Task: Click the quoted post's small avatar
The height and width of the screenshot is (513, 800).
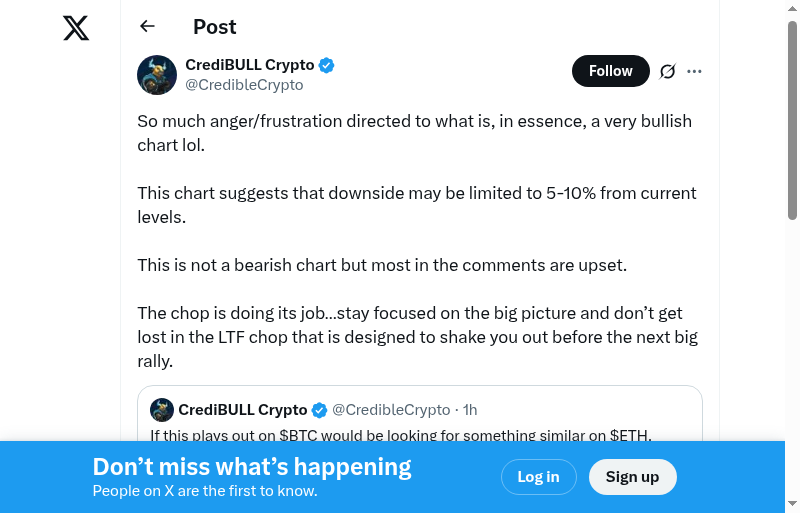Action: (x=162, y=410)
